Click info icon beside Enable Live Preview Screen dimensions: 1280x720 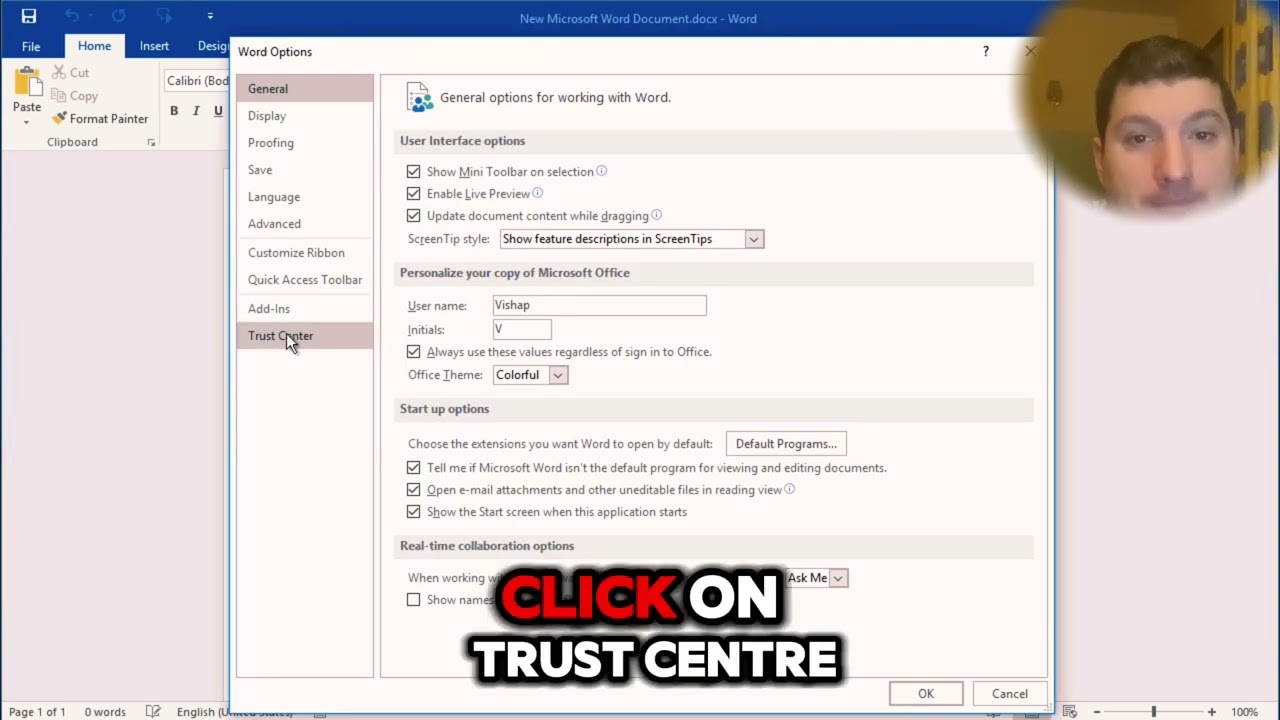pos(537,193)
